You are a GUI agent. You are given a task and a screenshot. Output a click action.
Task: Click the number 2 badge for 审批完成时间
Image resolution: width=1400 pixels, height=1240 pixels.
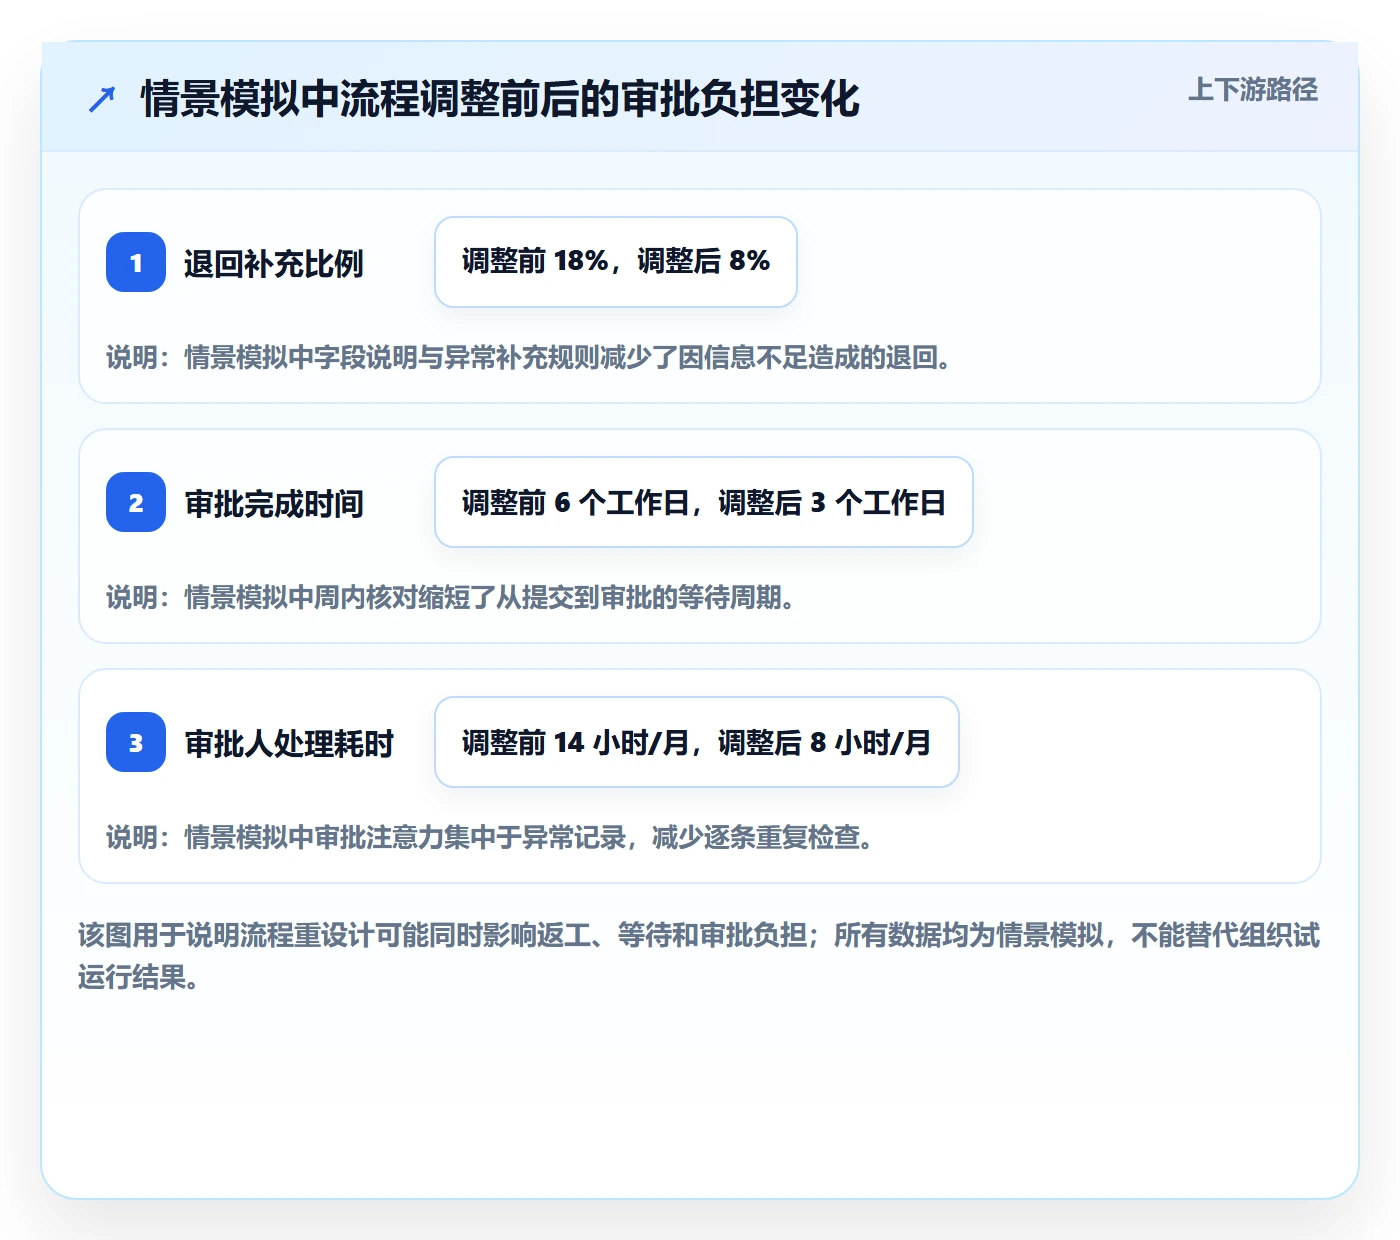(x=136, y=502)
